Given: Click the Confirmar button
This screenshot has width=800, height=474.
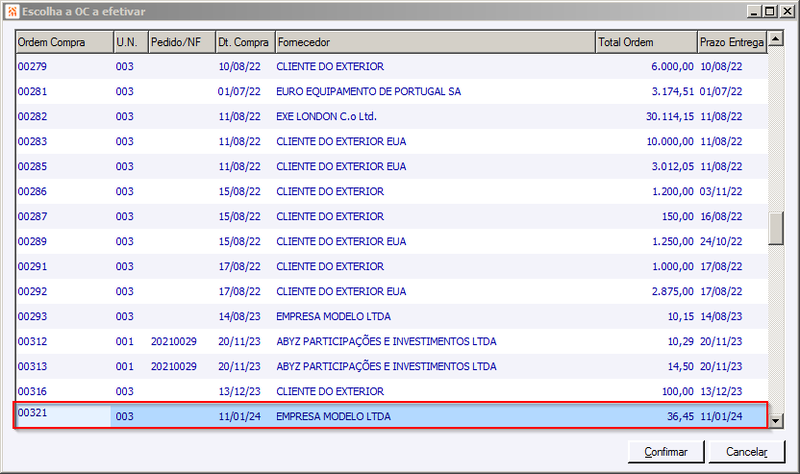Looking at the screenshot, I should (x=666, y=452).
